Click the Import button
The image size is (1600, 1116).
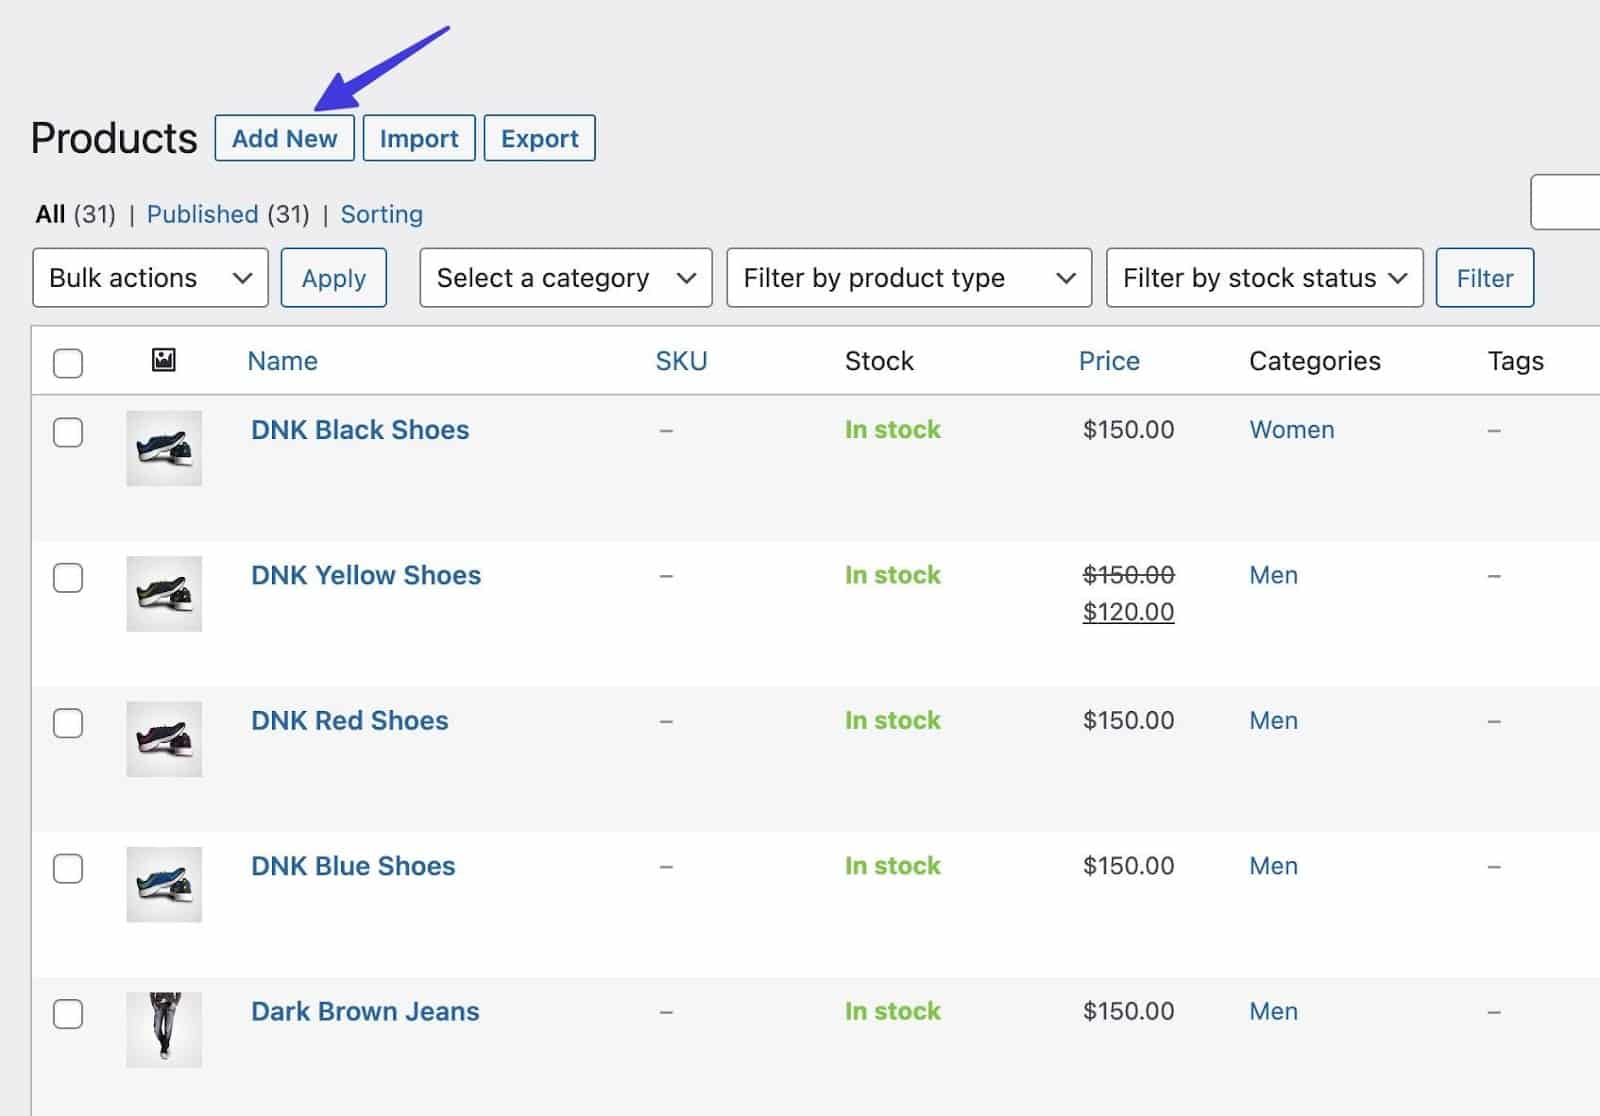pyautogui.click(x=419, y=138)
